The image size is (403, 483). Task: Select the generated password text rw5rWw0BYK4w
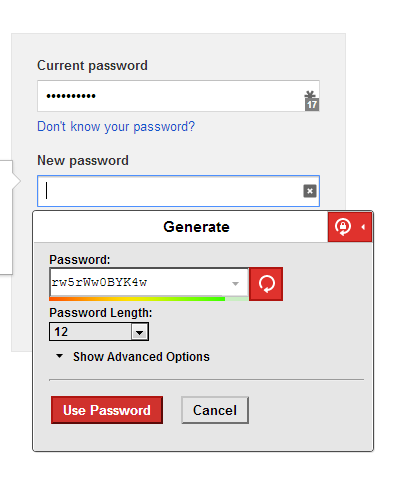[x=99, y=282]
